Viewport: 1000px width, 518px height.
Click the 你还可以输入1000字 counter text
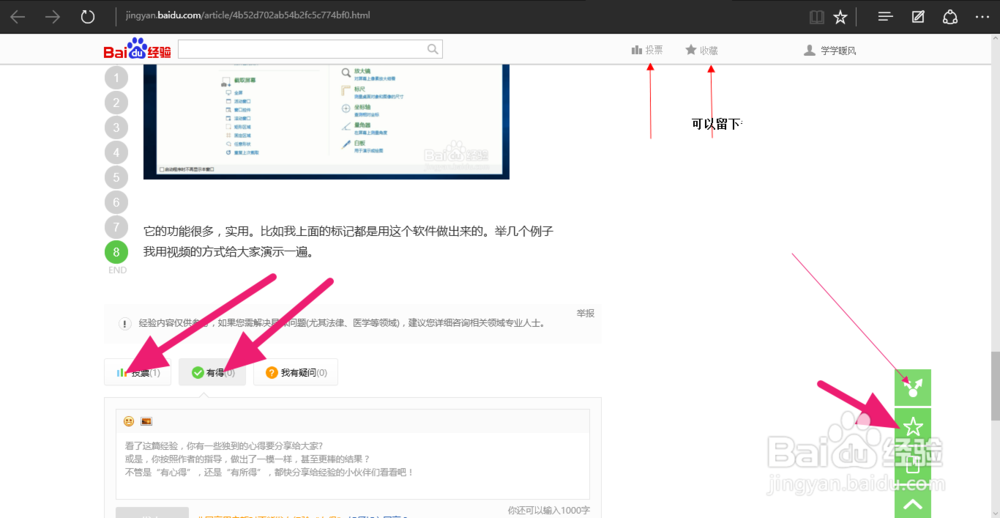(x=548, y=510)
